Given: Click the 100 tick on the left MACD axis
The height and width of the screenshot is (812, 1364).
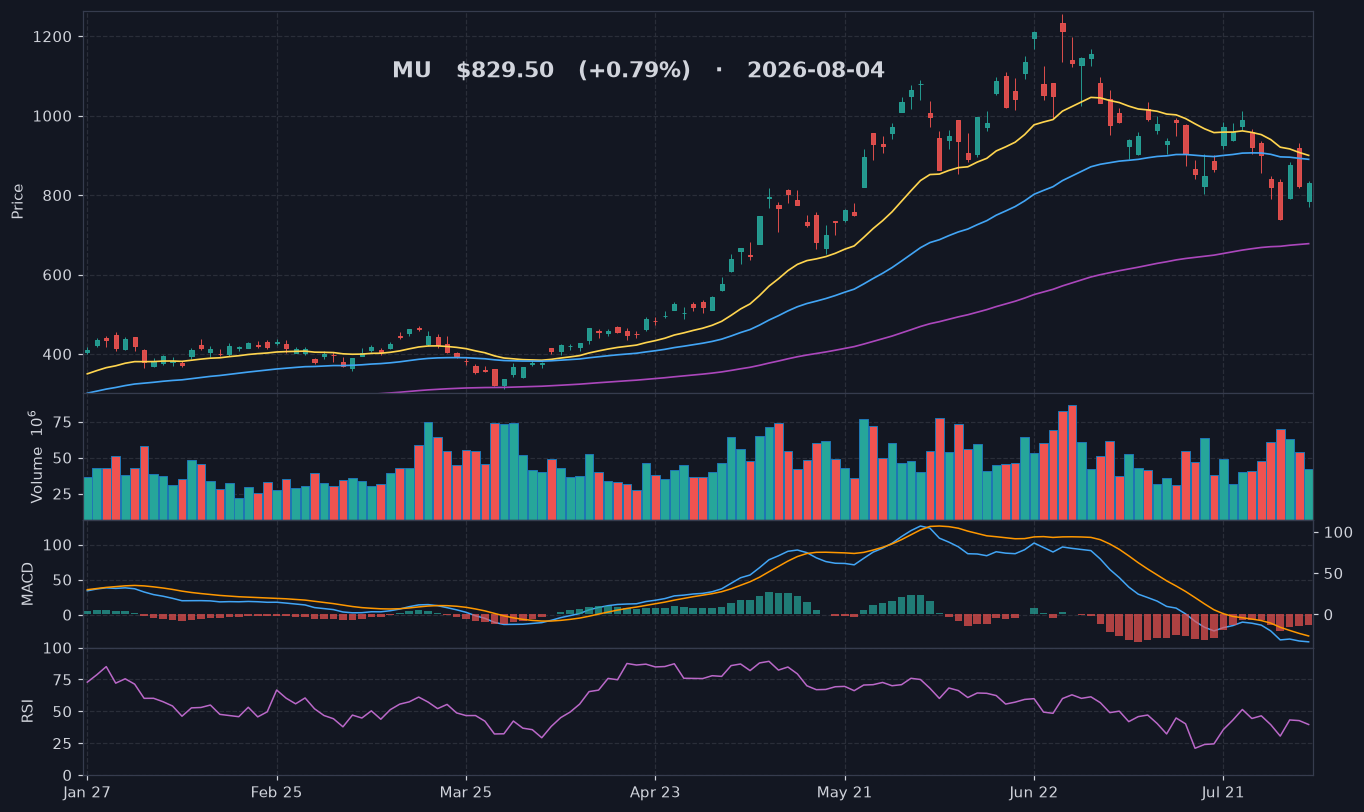Looking at the screenshot, I should click(x=58, y=545).
